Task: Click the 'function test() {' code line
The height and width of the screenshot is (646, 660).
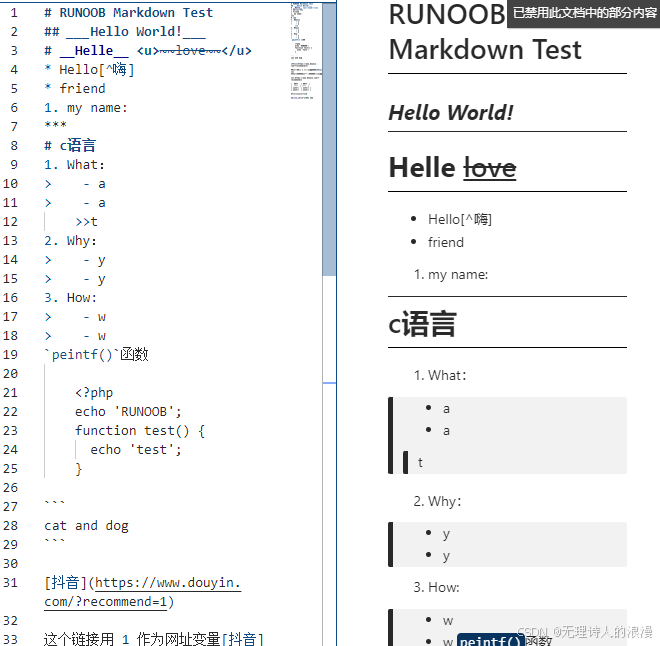Action: pos(140,431)
